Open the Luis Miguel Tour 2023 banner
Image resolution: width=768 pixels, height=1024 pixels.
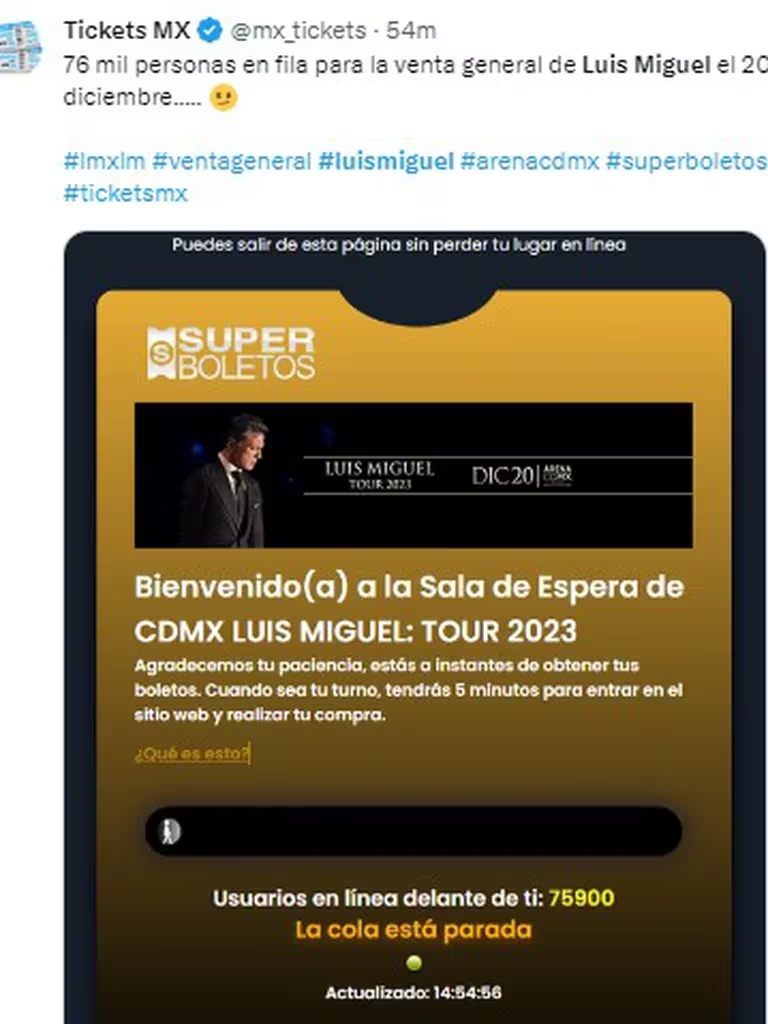pos(413,475)
